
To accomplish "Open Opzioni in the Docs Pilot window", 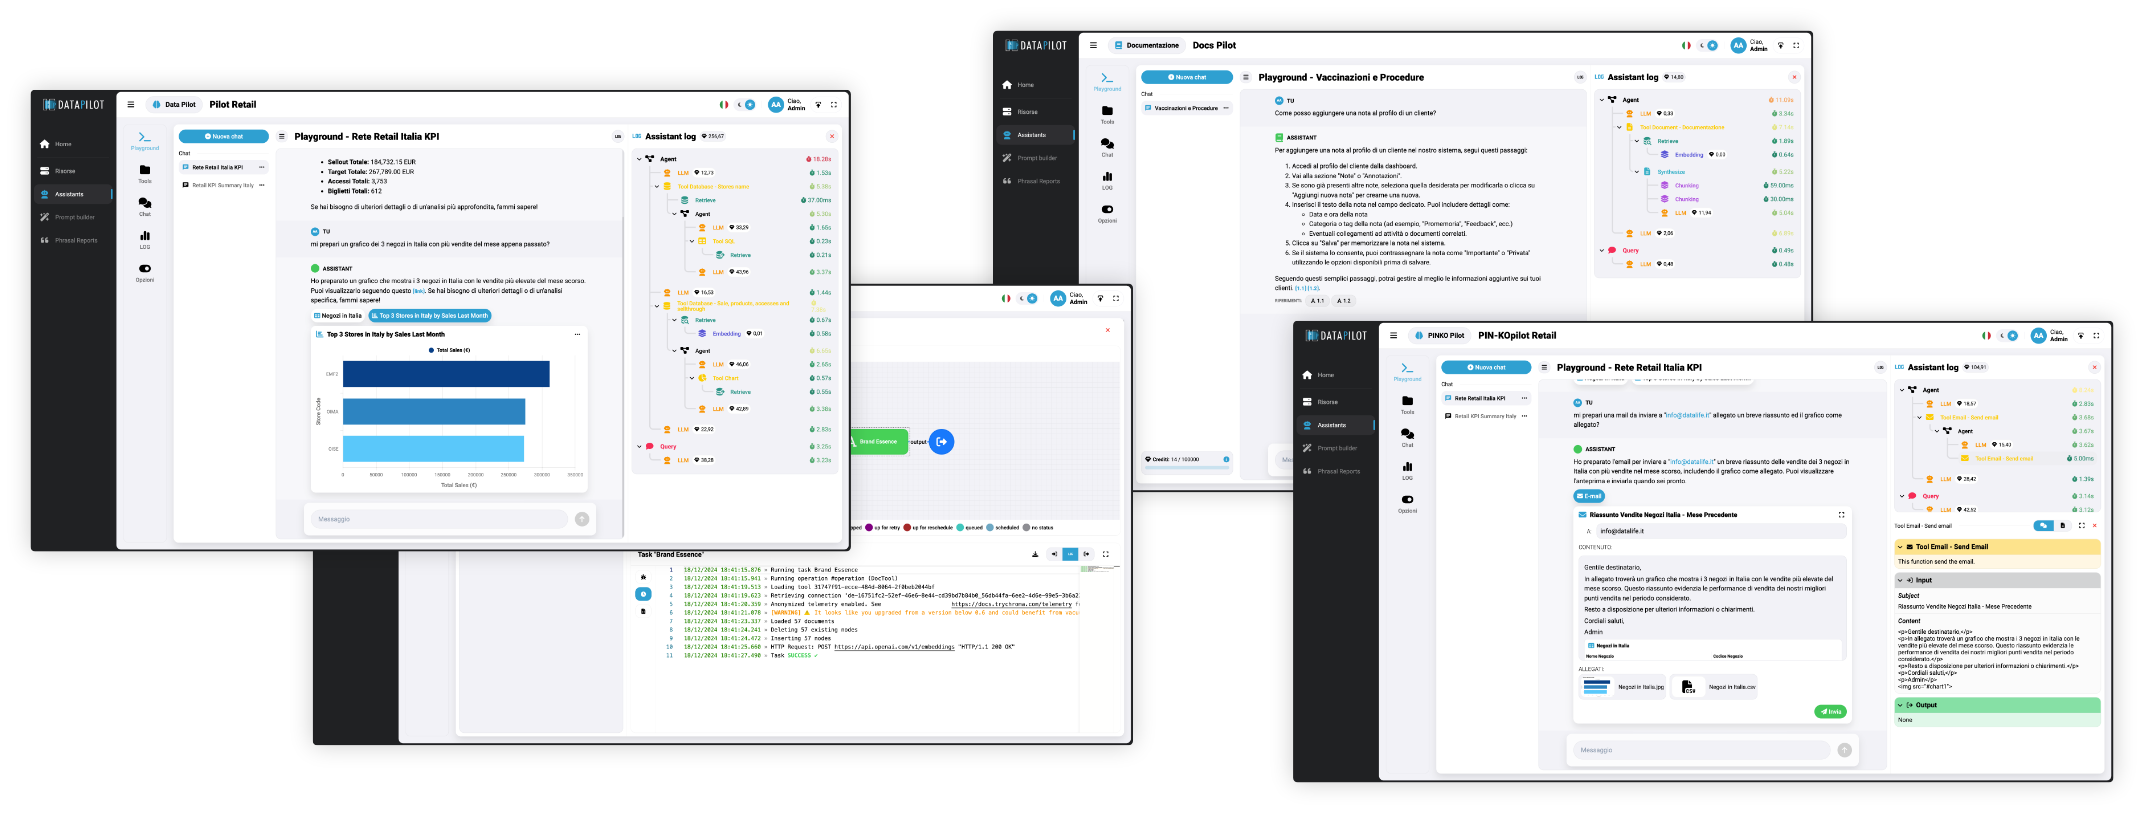I will (x=1107, y=213).
